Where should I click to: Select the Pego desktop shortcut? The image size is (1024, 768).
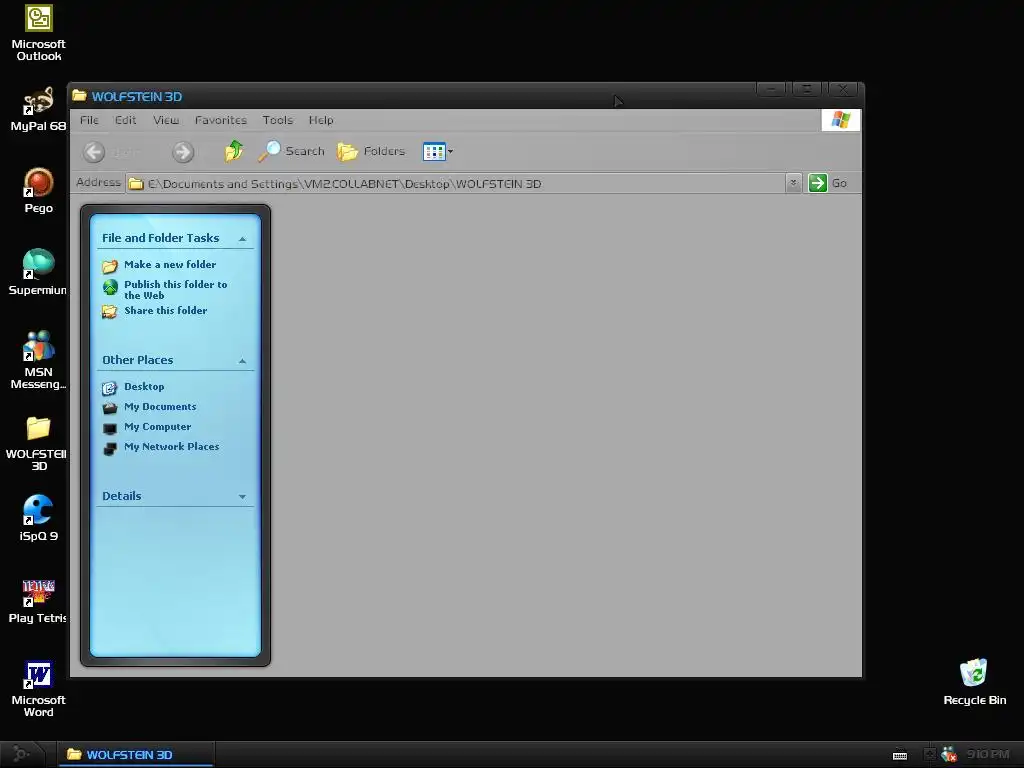[39, 191]
